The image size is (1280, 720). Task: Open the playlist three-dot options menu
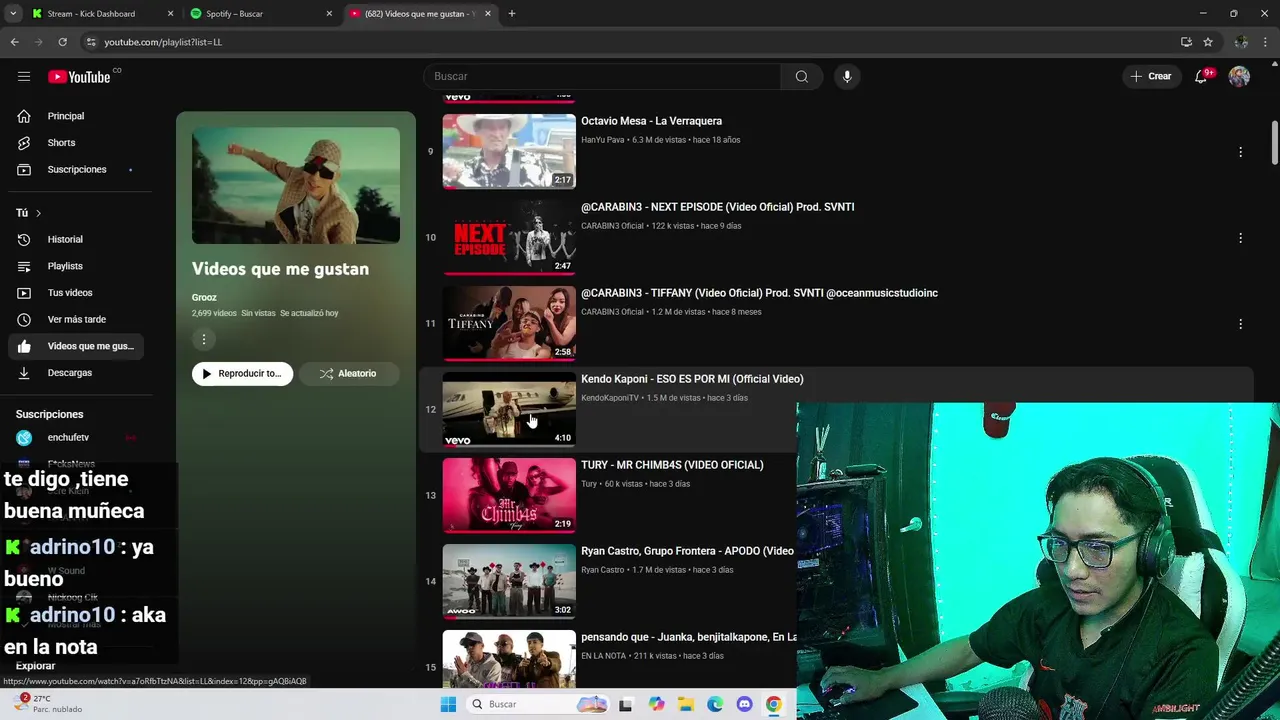204,339
